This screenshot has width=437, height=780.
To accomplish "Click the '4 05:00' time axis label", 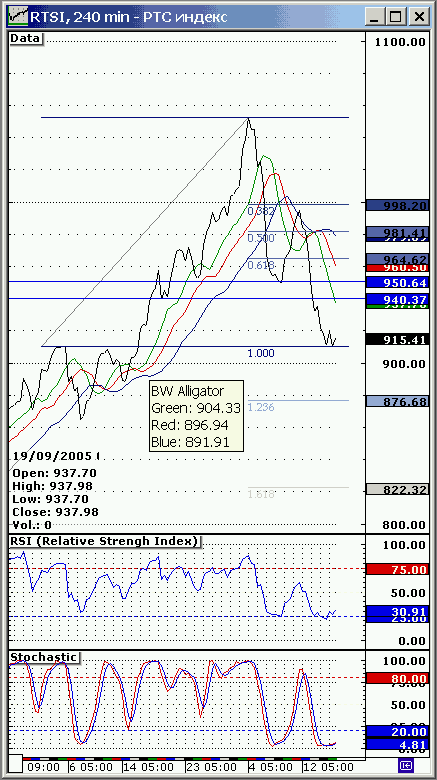I will point(272,766).
